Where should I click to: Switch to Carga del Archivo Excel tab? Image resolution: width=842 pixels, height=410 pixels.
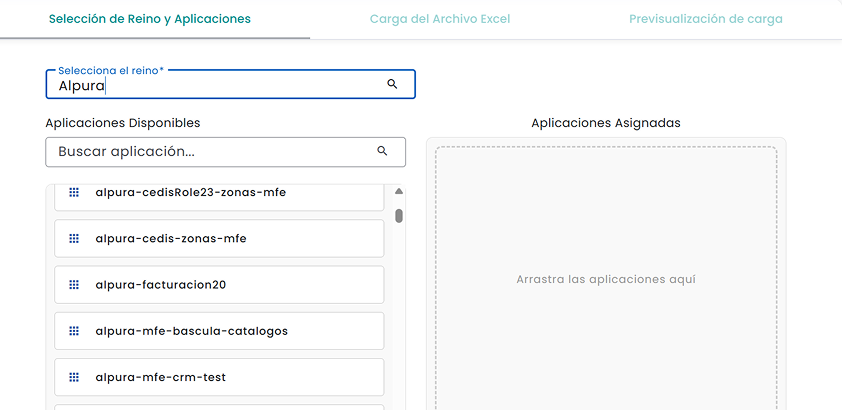point(440,19)
